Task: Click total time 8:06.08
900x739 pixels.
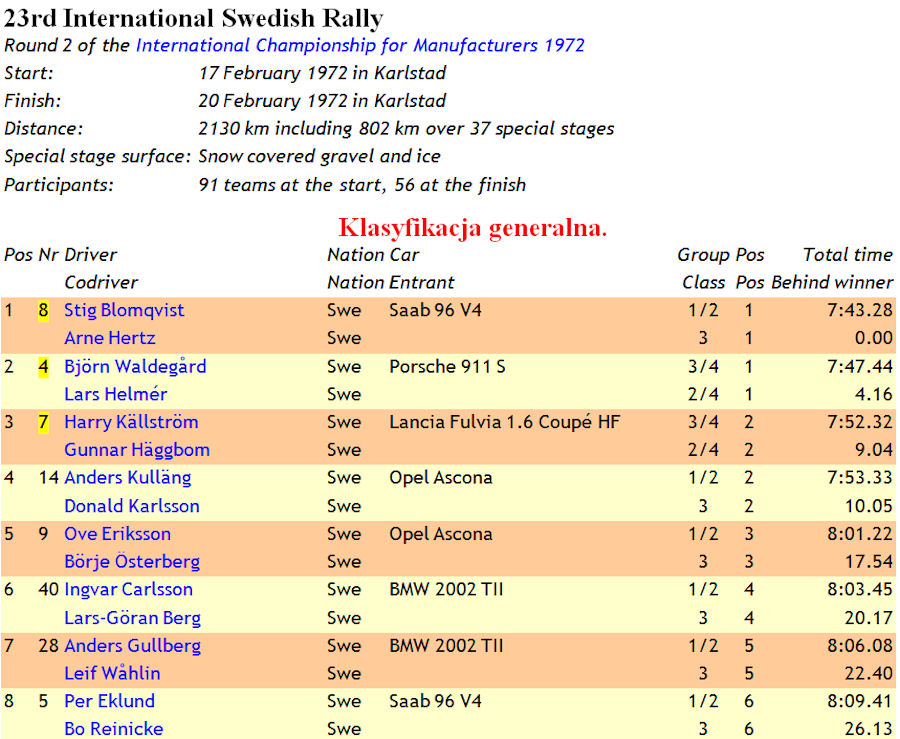Action: click(x=859, y=646)
